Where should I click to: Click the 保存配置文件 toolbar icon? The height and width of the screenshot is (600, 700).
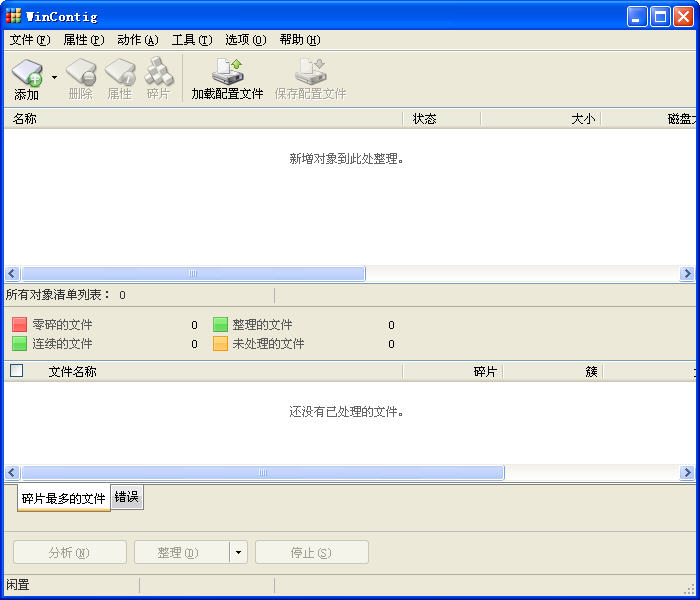(311, 78)
